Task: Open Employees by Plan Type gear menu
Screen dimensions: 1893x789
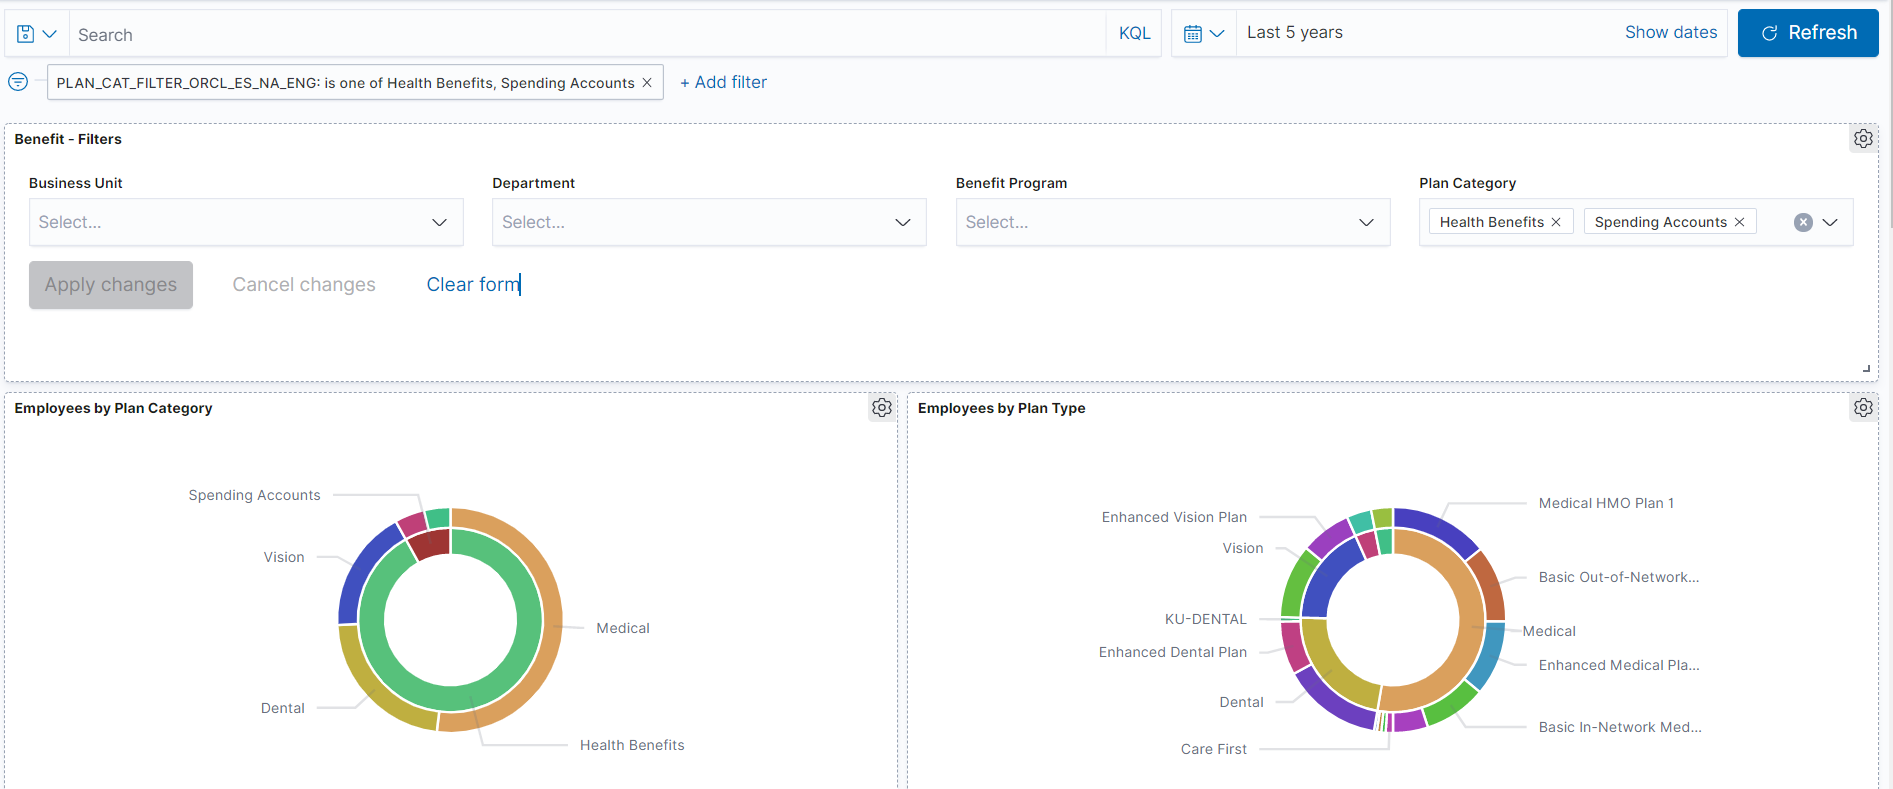Action: [1863, 408]
